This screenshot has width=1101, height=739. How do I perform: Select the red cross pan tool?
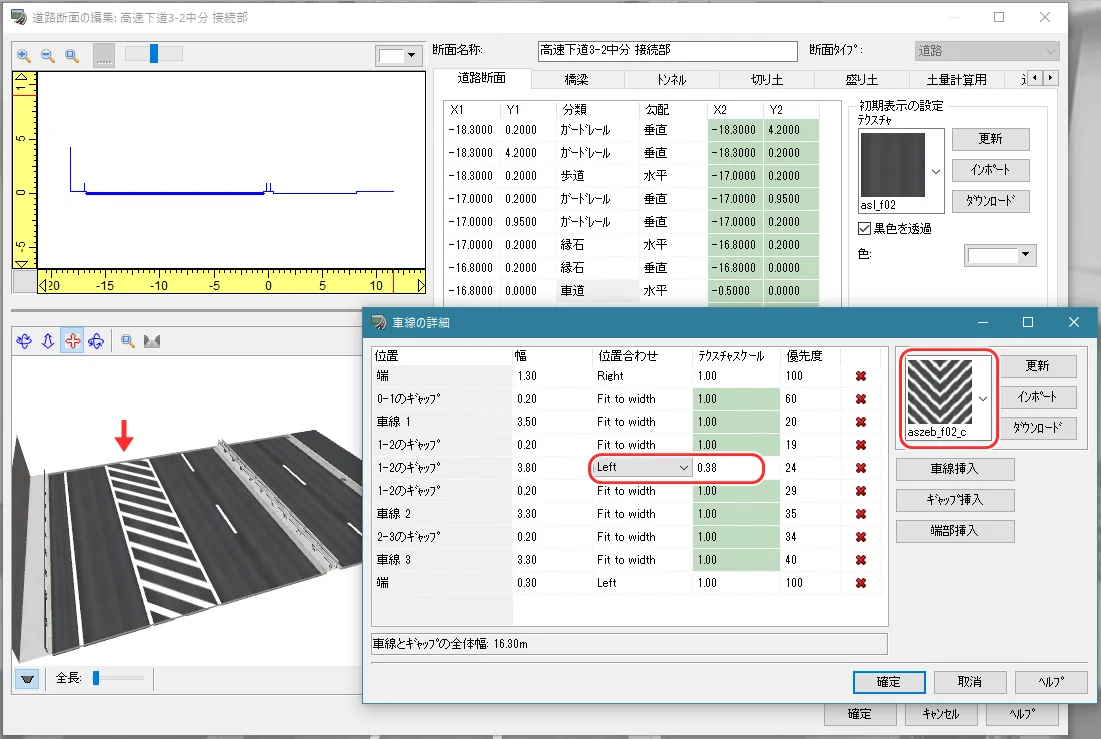72,341
